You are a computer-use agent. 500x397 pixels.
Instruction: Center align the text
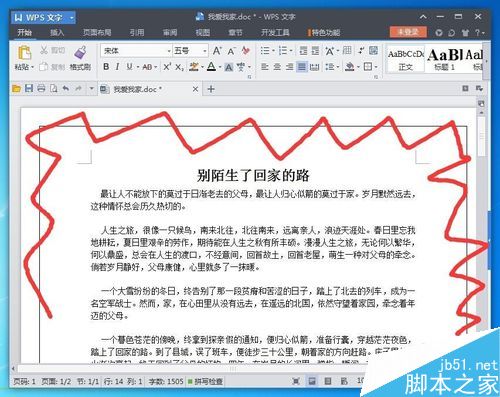pyautogui.click(x=277, y=67)
